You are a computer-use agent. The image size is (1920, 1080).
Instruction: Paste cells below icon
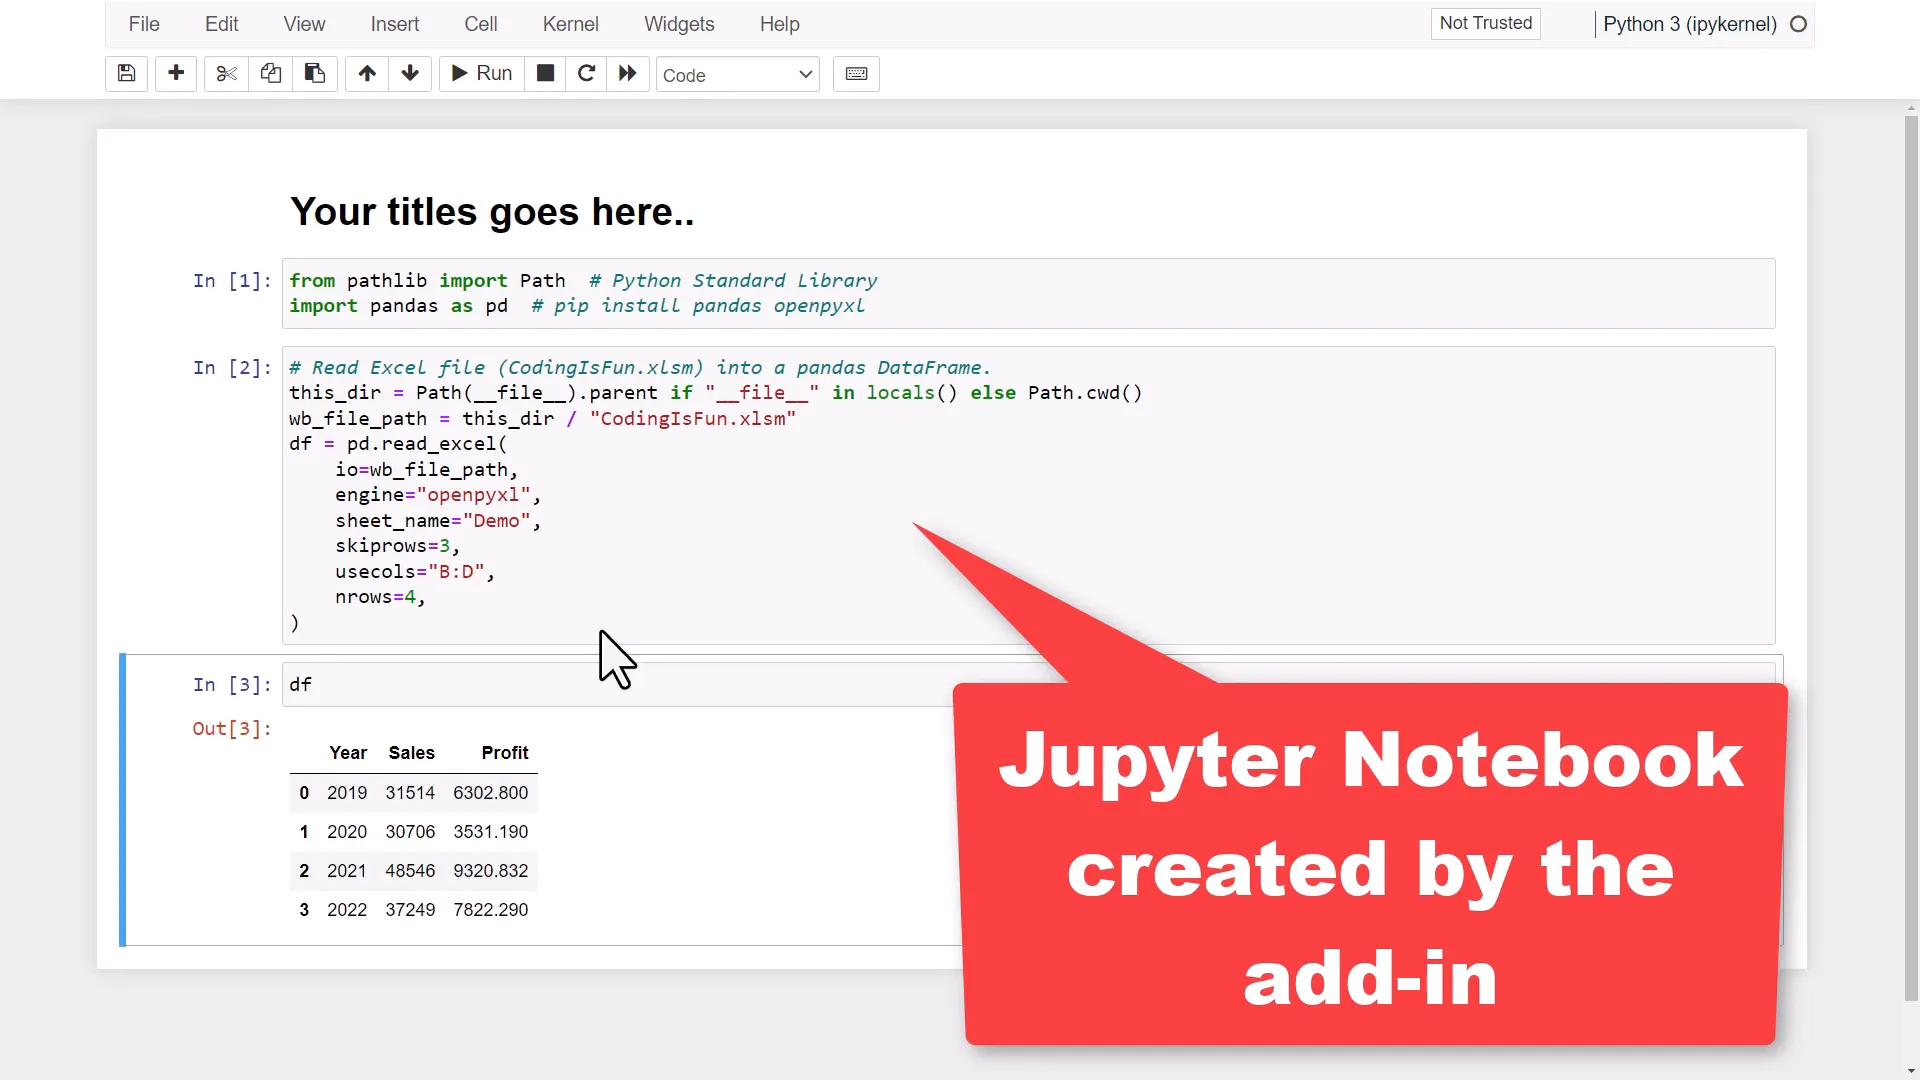point(314,73)
